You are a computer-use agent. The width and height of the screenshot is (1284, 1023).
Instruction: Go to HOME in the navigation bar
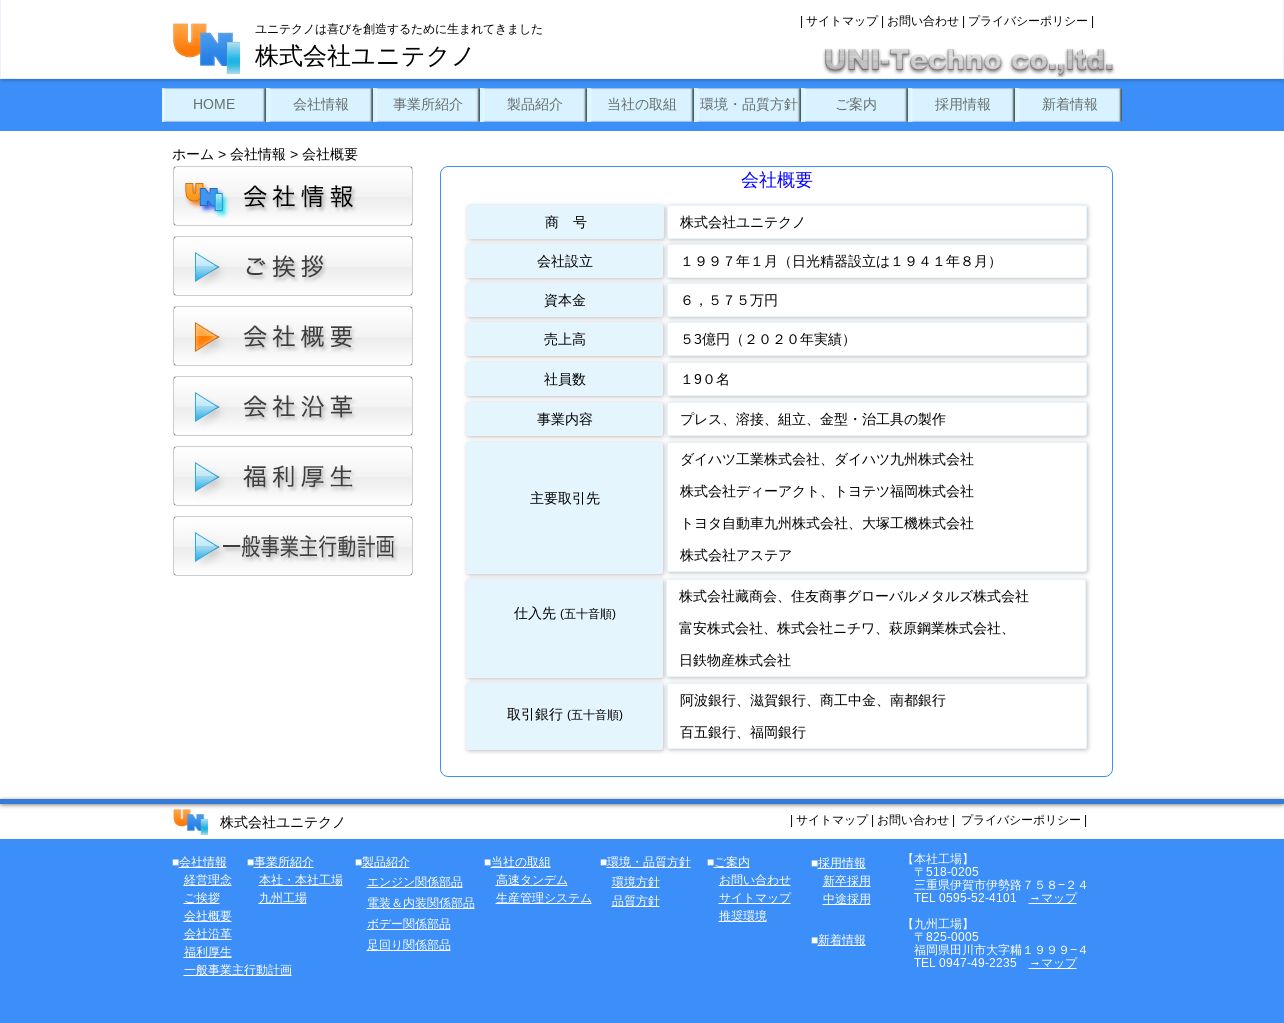214,105
